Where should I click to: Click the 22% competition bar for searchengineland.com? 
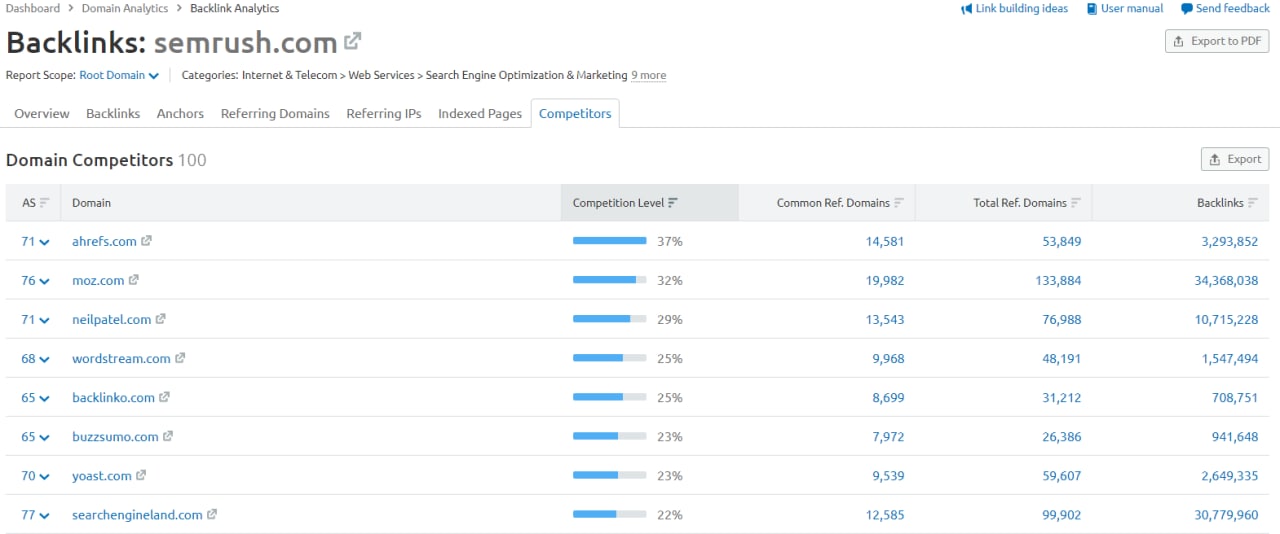610,514
